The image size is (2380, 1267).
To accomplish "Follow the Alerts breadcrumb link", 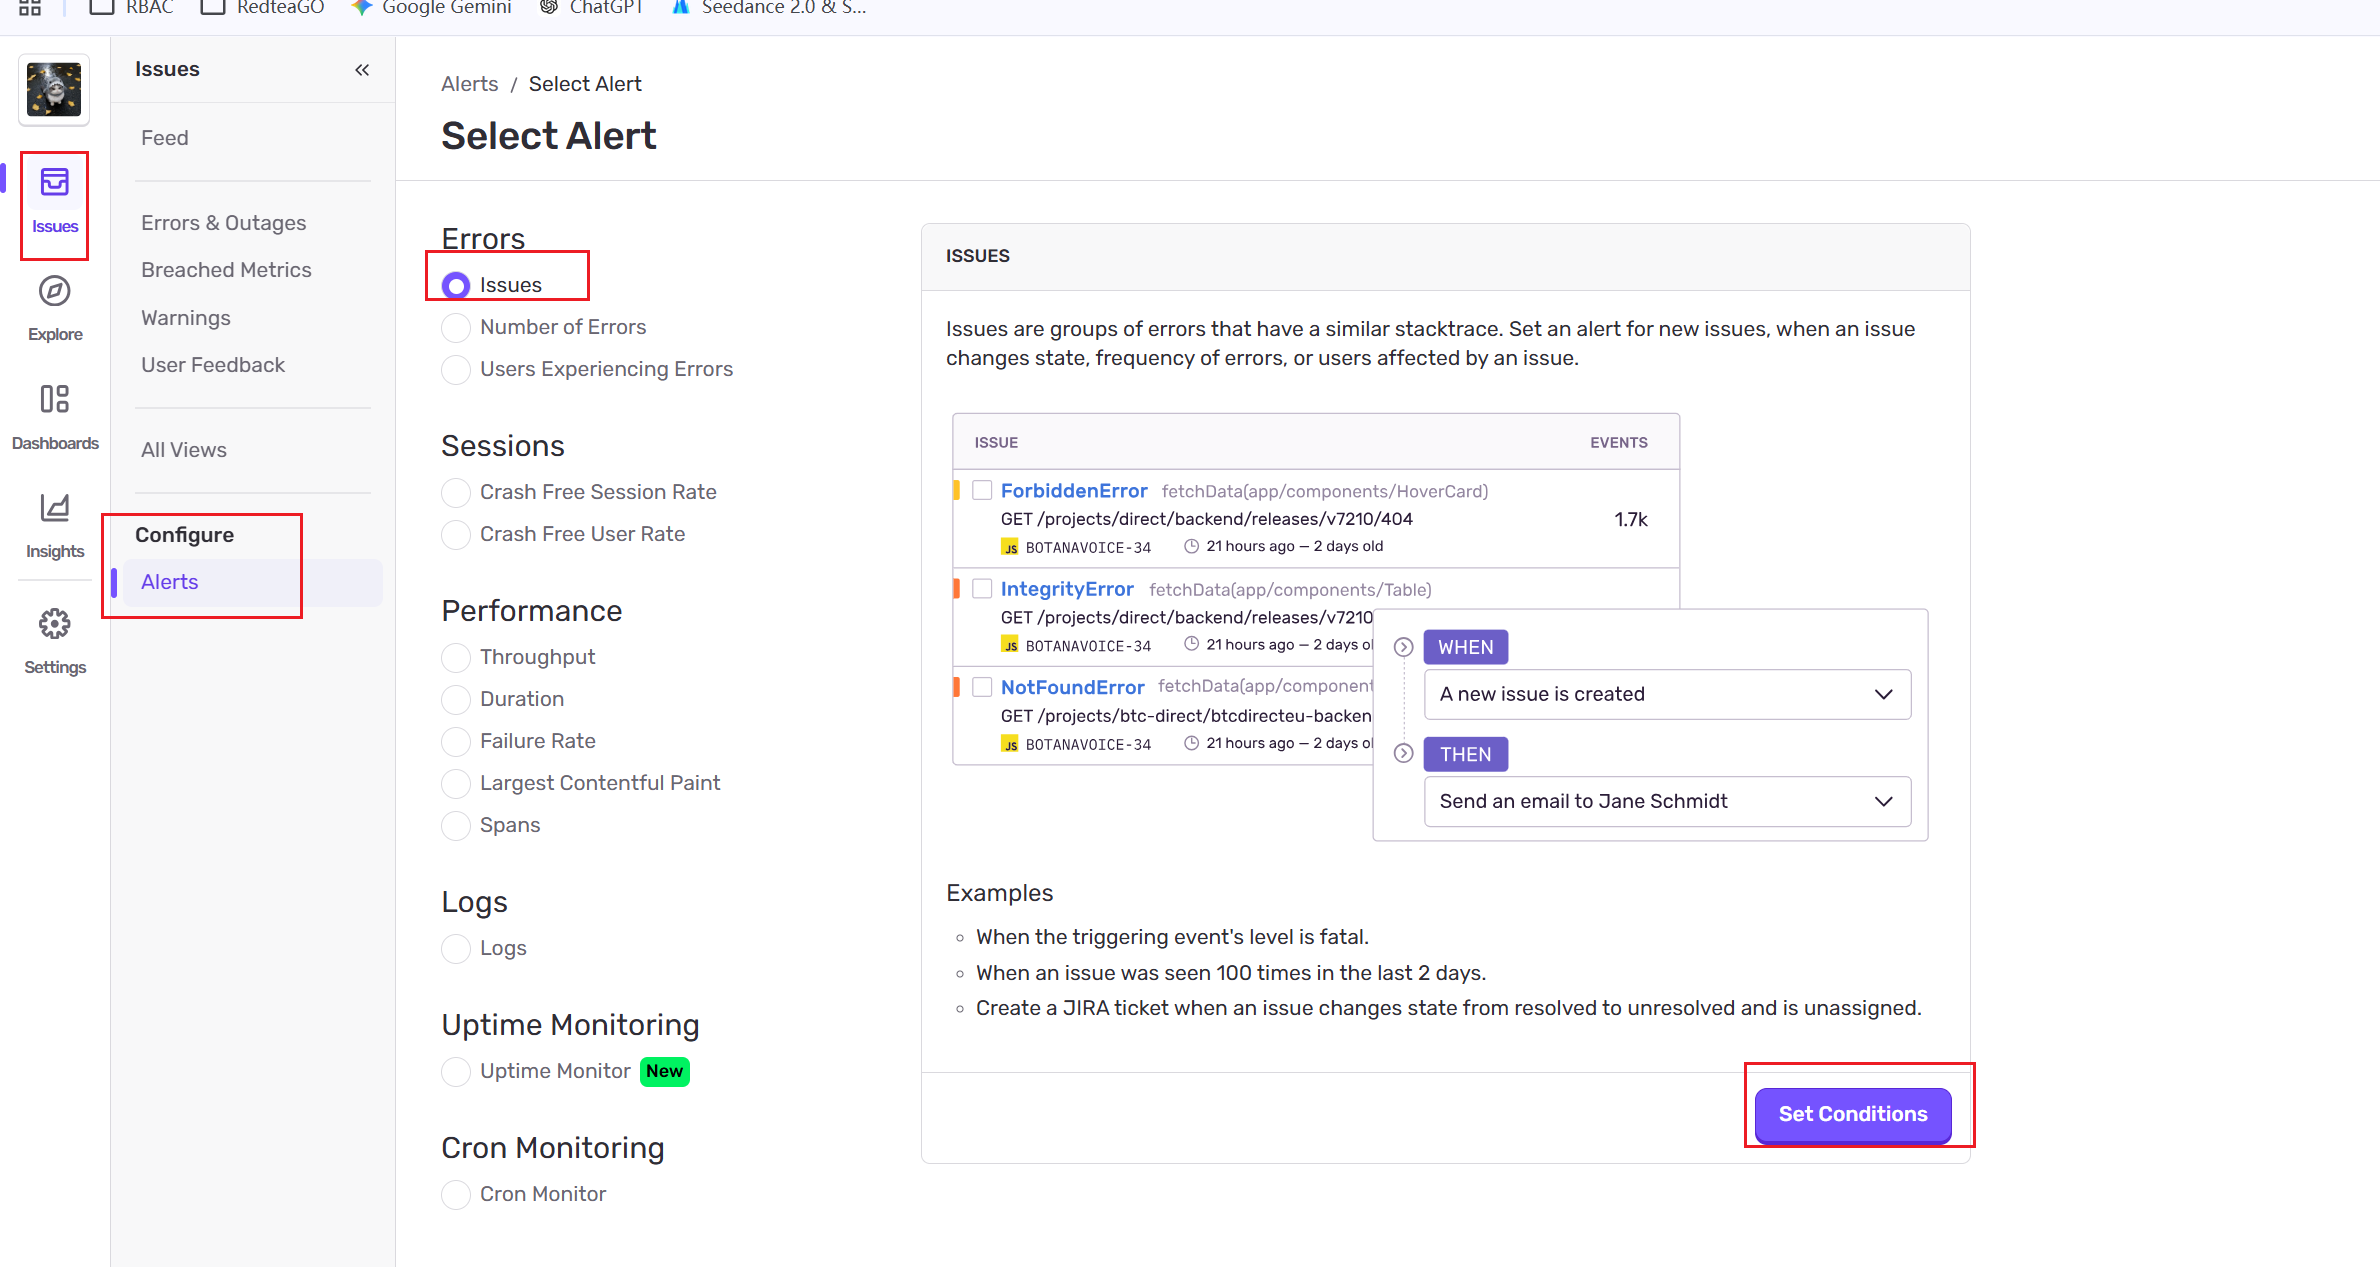I will pos(469,84).
